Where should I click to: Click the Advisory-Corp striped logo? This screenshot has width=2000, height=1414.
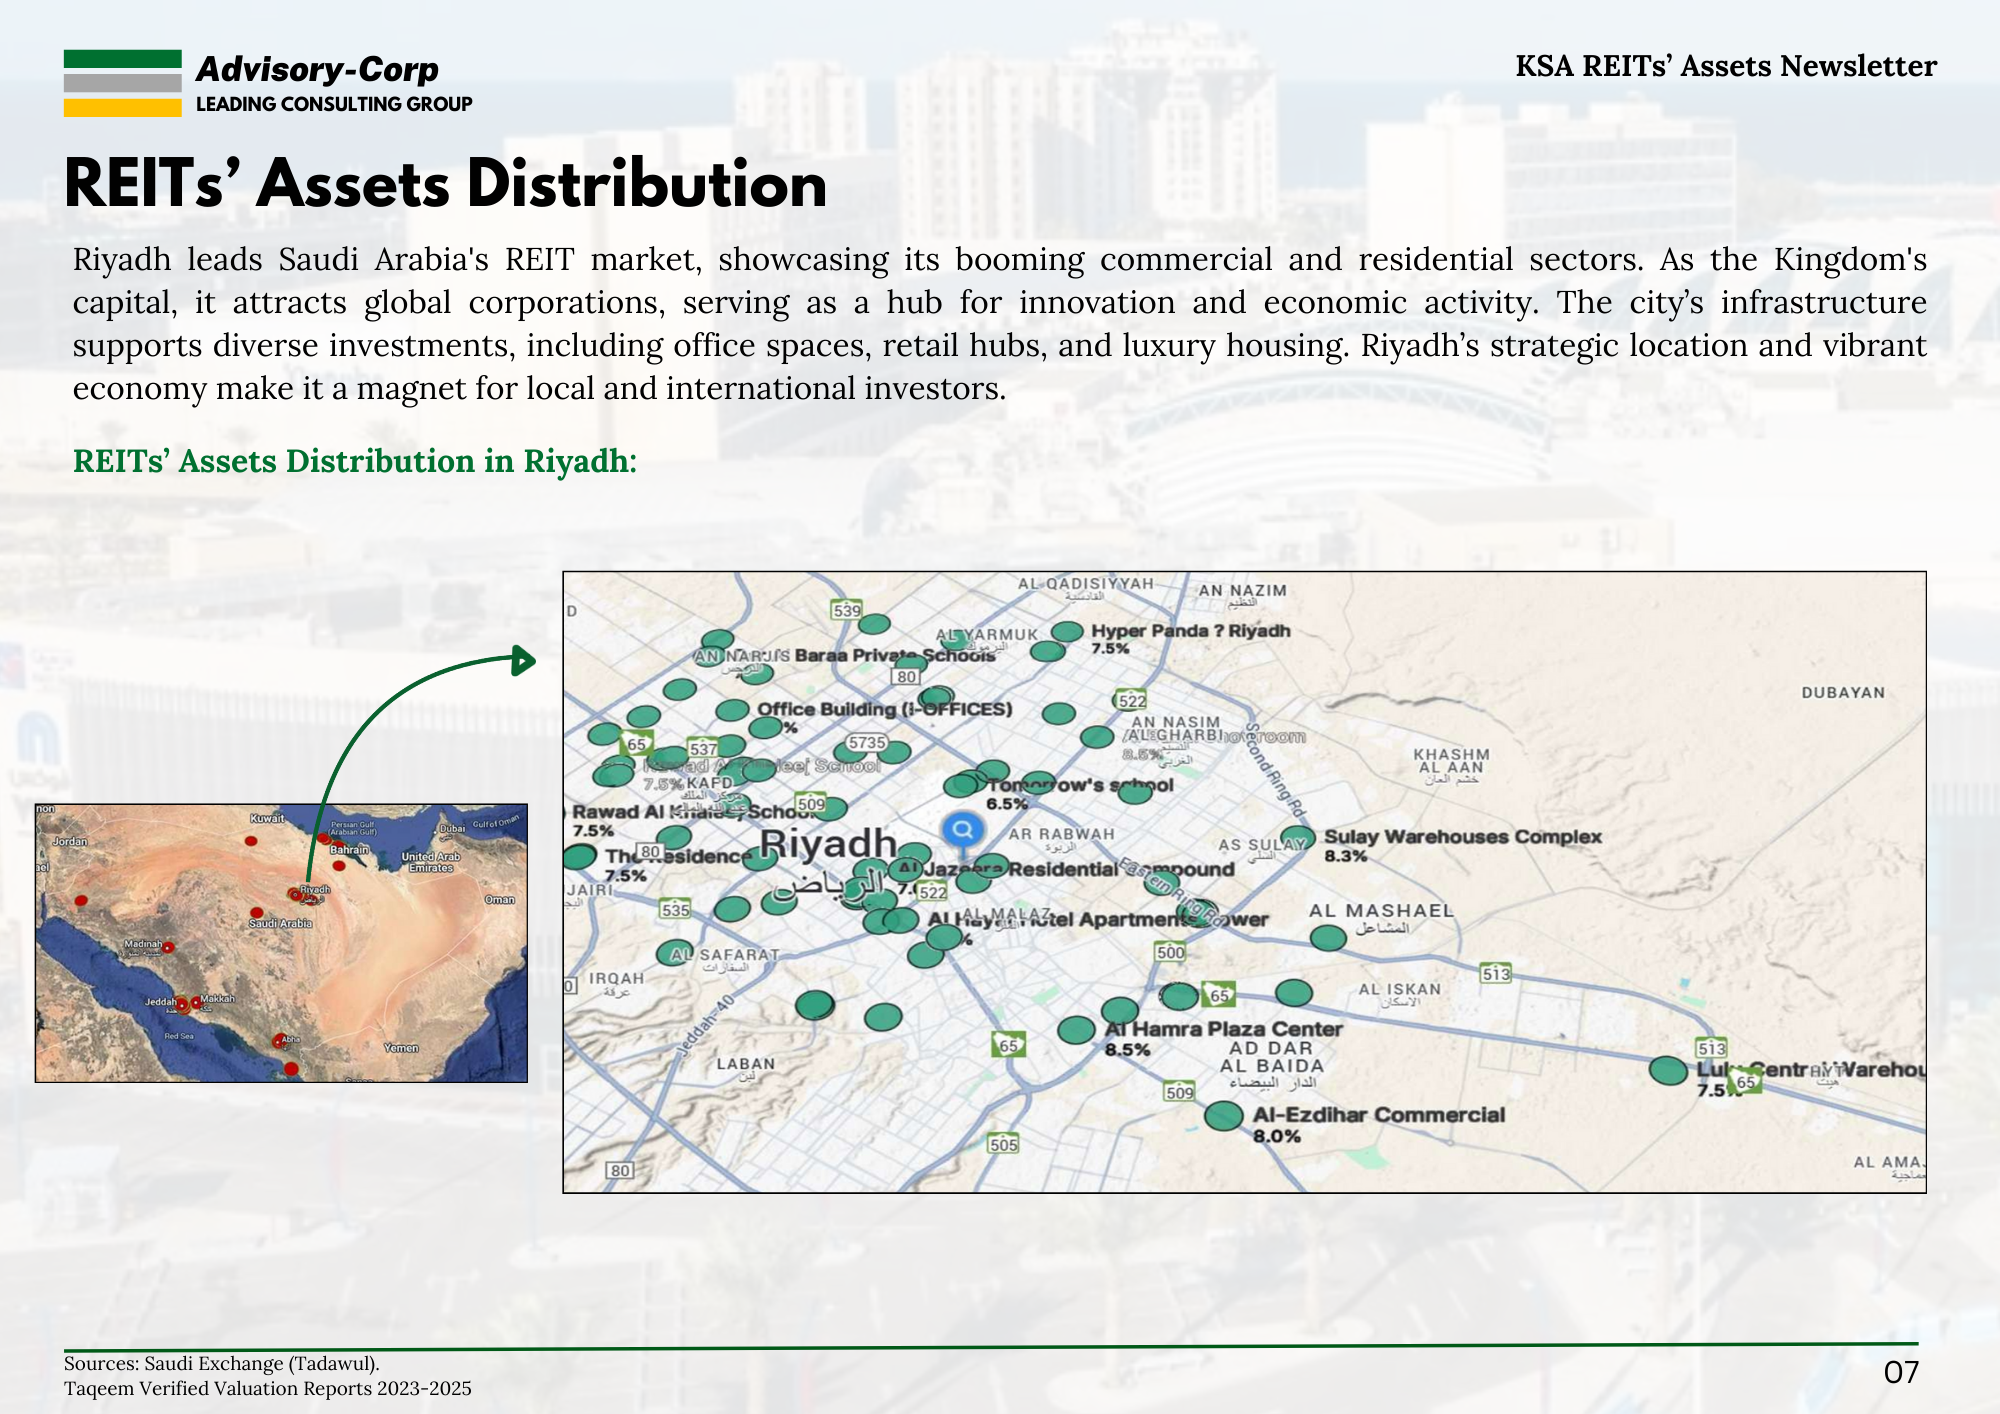click(x=122, y=84)
